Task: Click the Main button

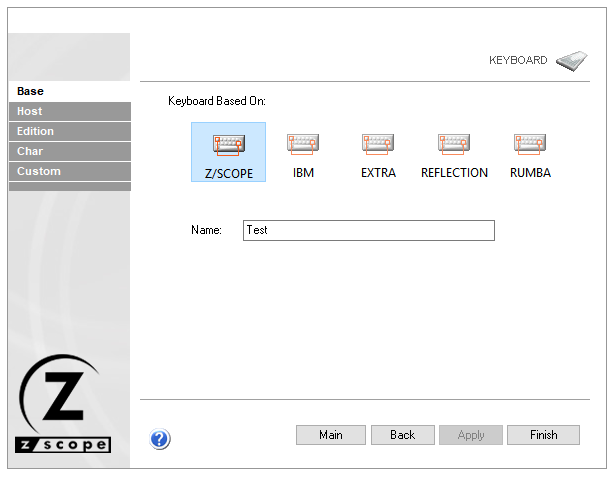Action: [331, 435]
